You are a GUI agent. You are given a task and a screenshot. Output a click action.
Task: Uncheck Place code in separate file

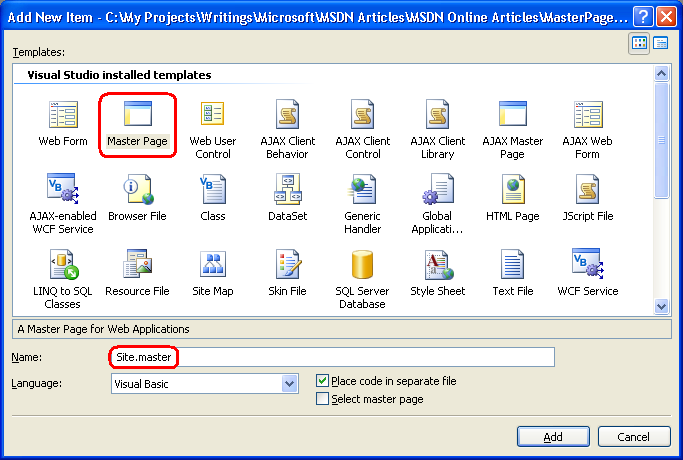click(322, 381)
